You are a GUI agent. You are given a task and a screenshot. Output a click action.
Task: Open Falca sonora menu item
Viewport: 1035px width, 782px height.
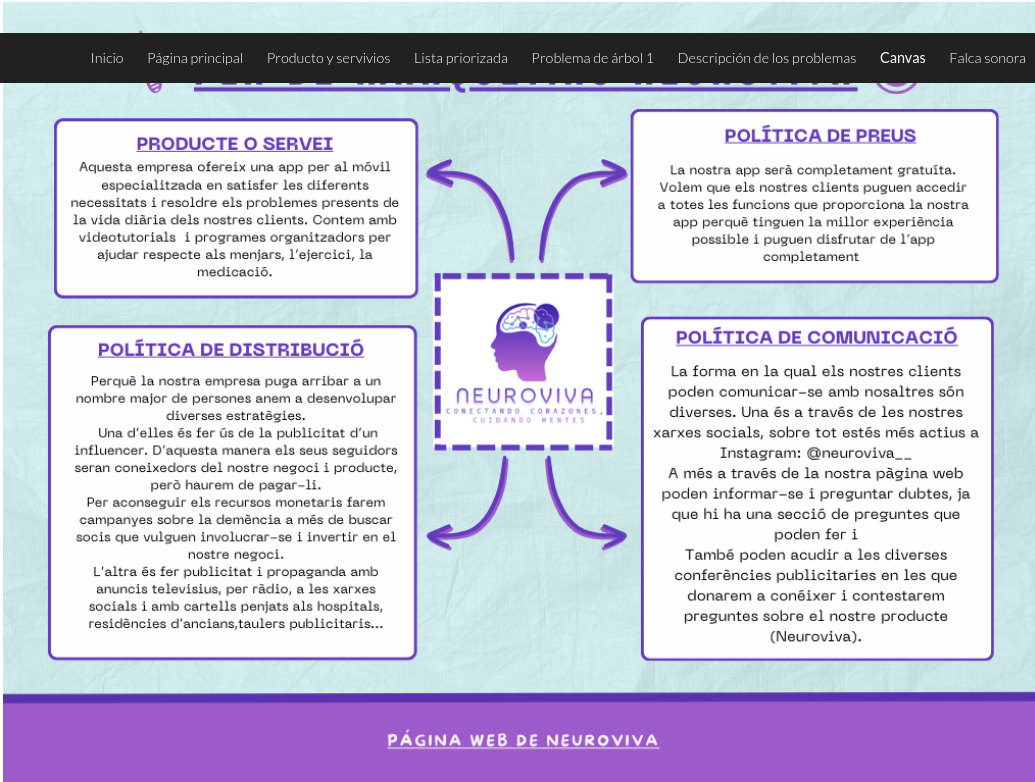(x=987, y=58)
